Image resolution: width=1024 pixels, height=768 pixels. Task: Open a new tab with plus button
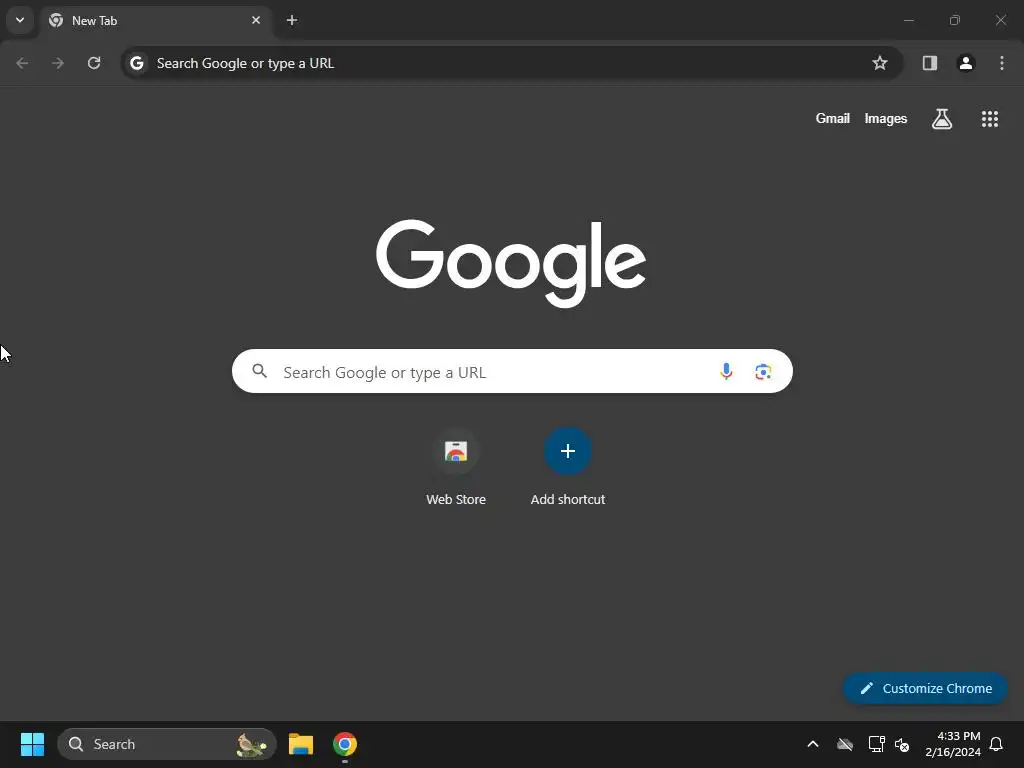pyautogui.click(x=292, y=20)
